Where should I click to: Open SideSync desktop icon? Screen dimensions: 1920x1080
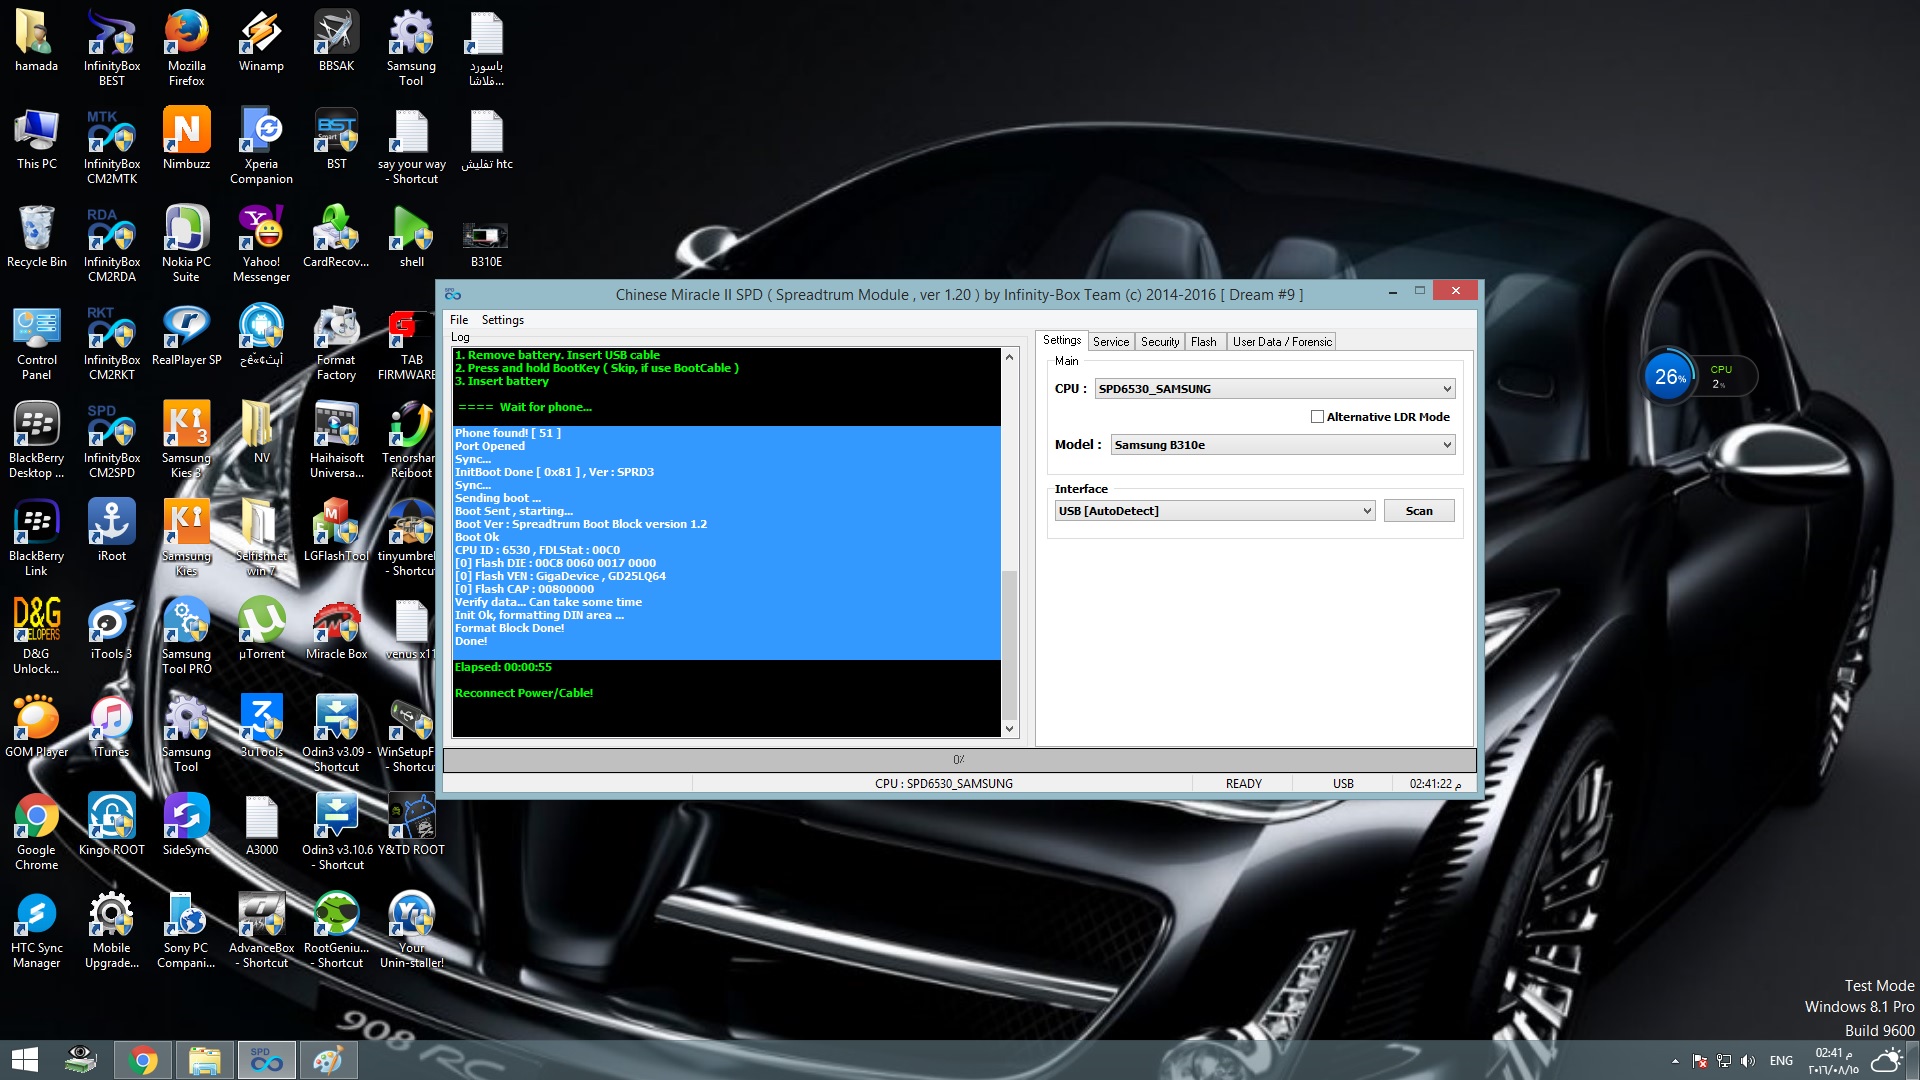tap(187, 824)
